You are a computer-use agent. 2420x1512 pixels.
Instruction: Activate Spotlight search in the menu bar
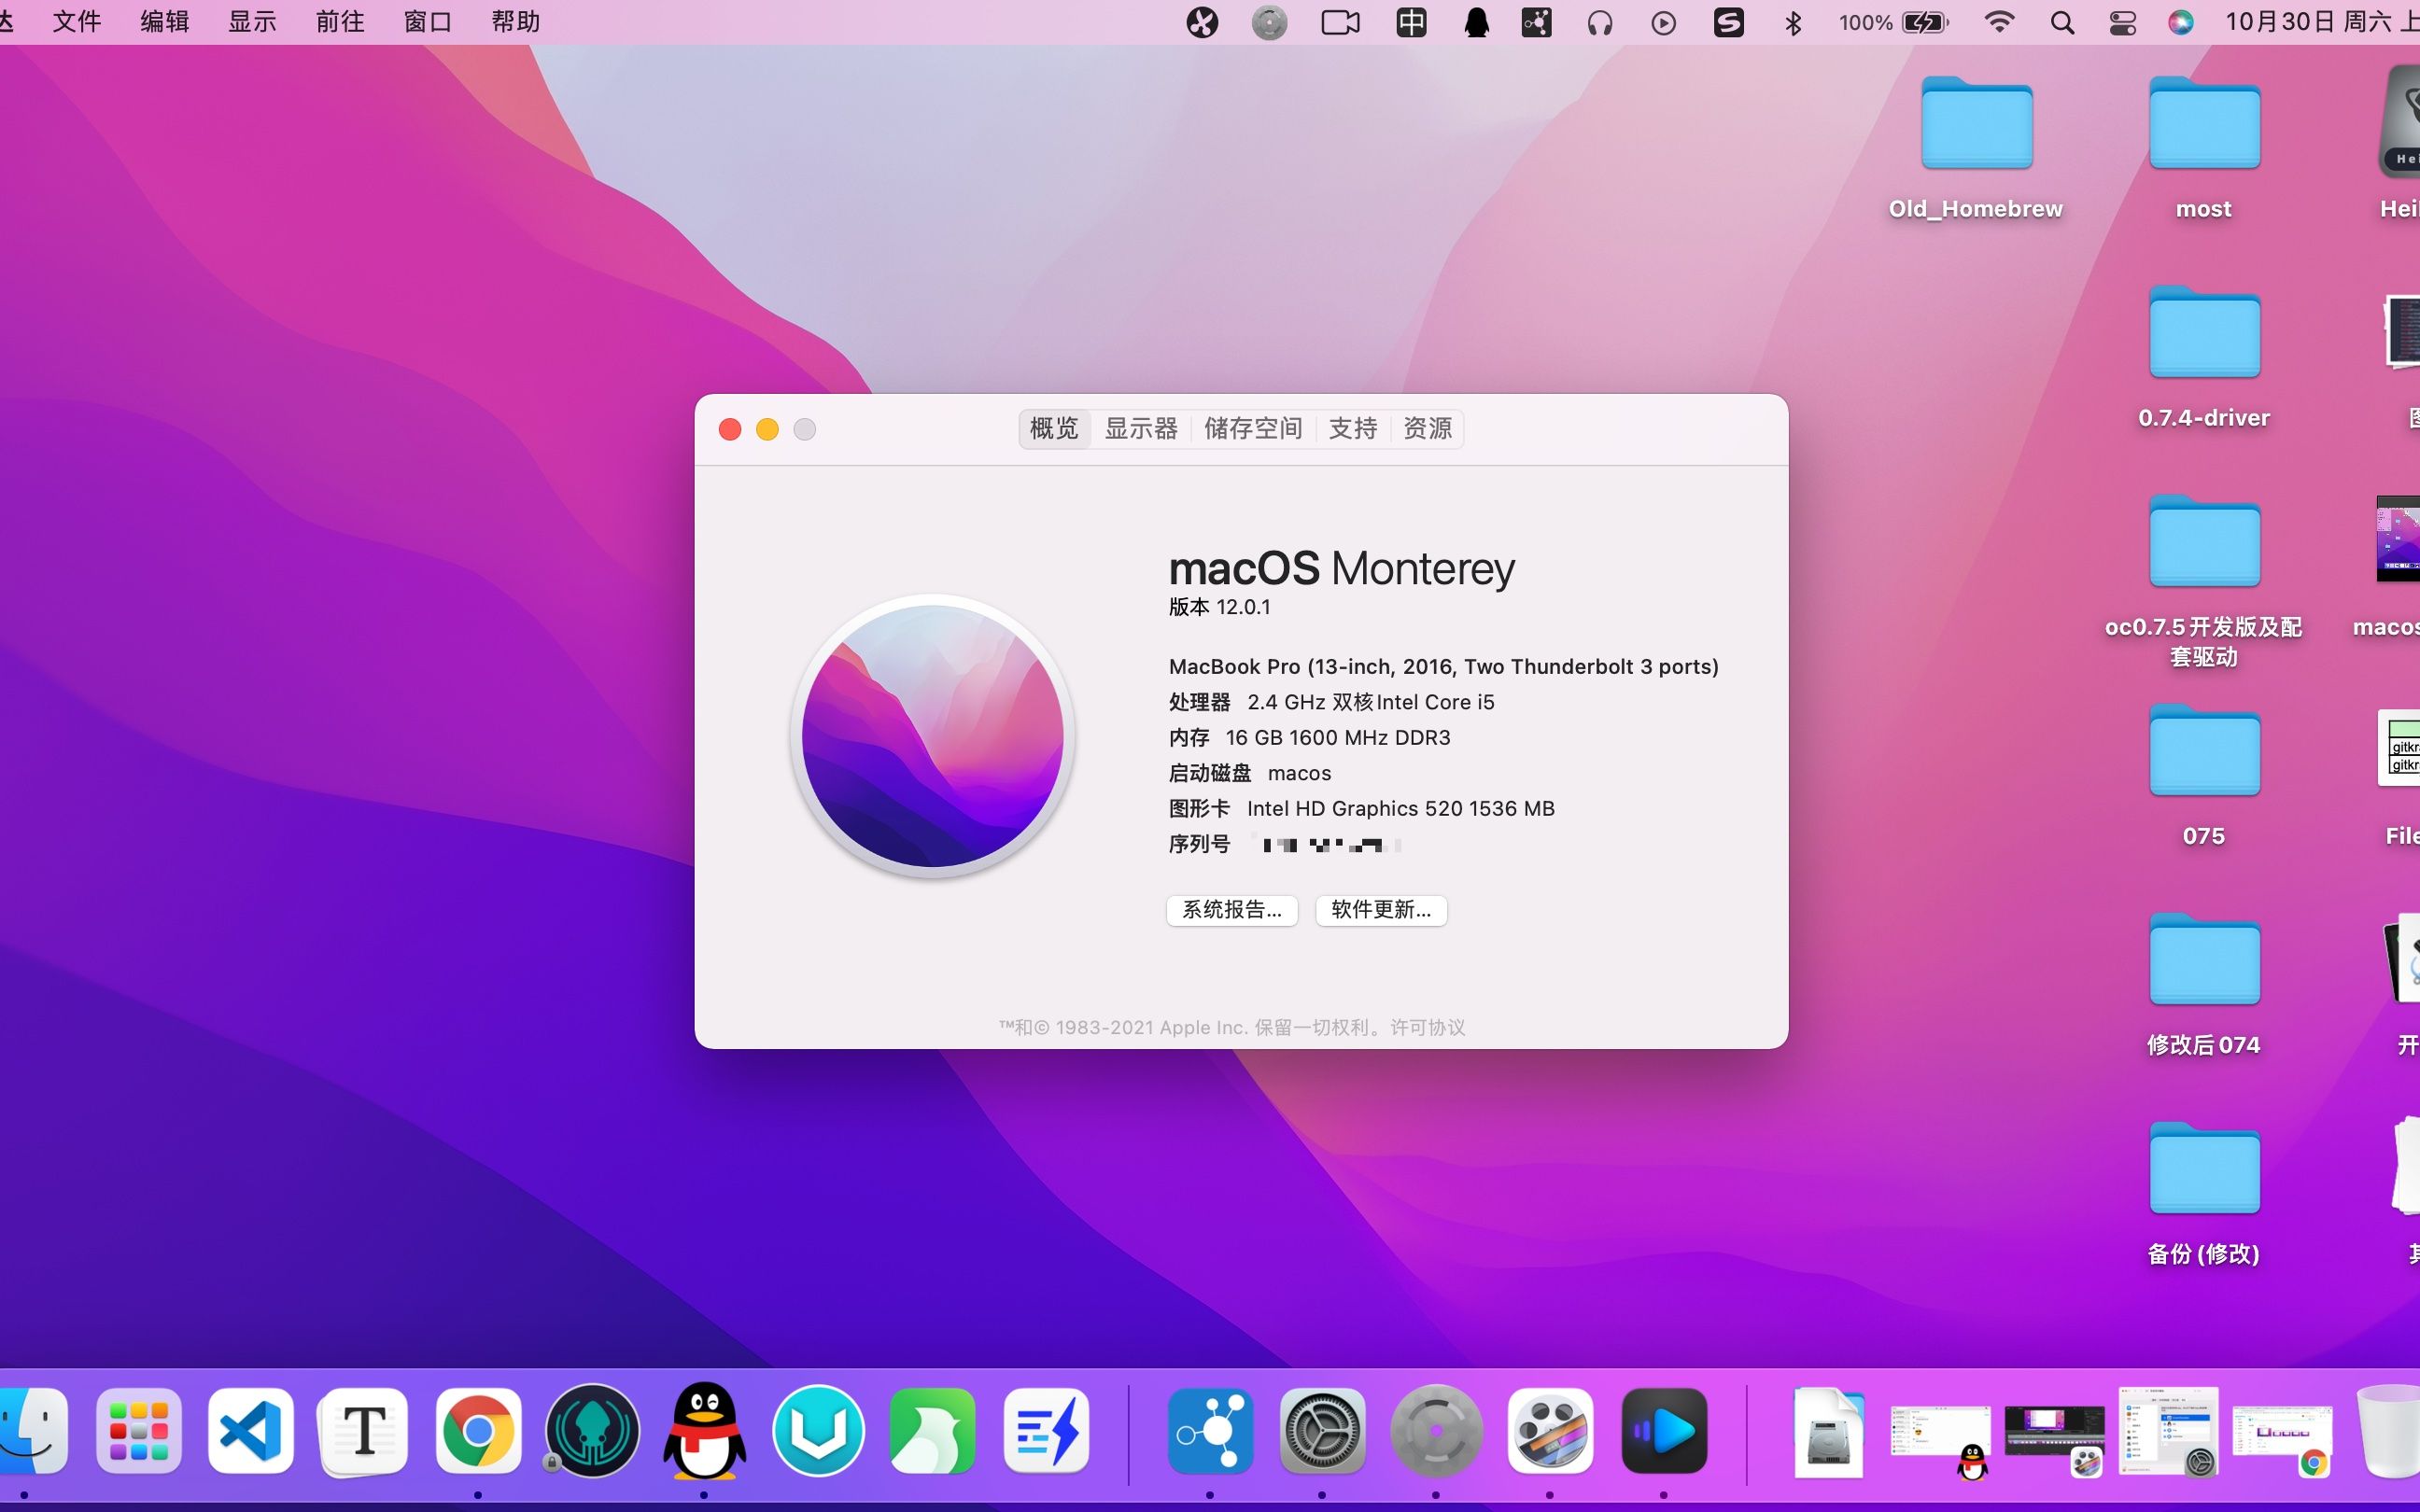click(x=2062, y=21)
